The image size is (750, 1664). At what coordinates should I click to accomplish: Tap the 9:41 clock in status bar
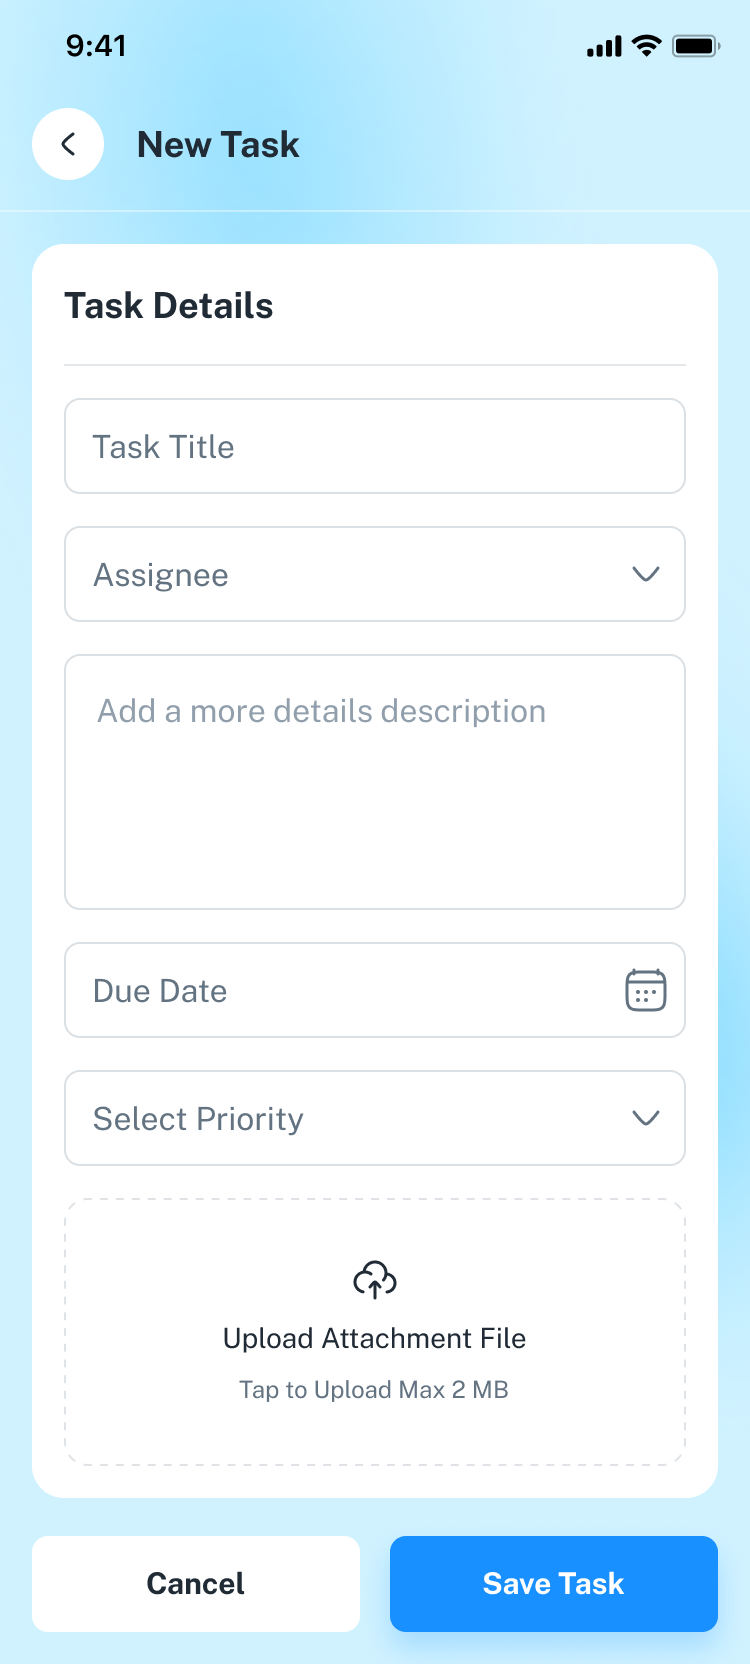pyautogui.click(x=96, y=46)
